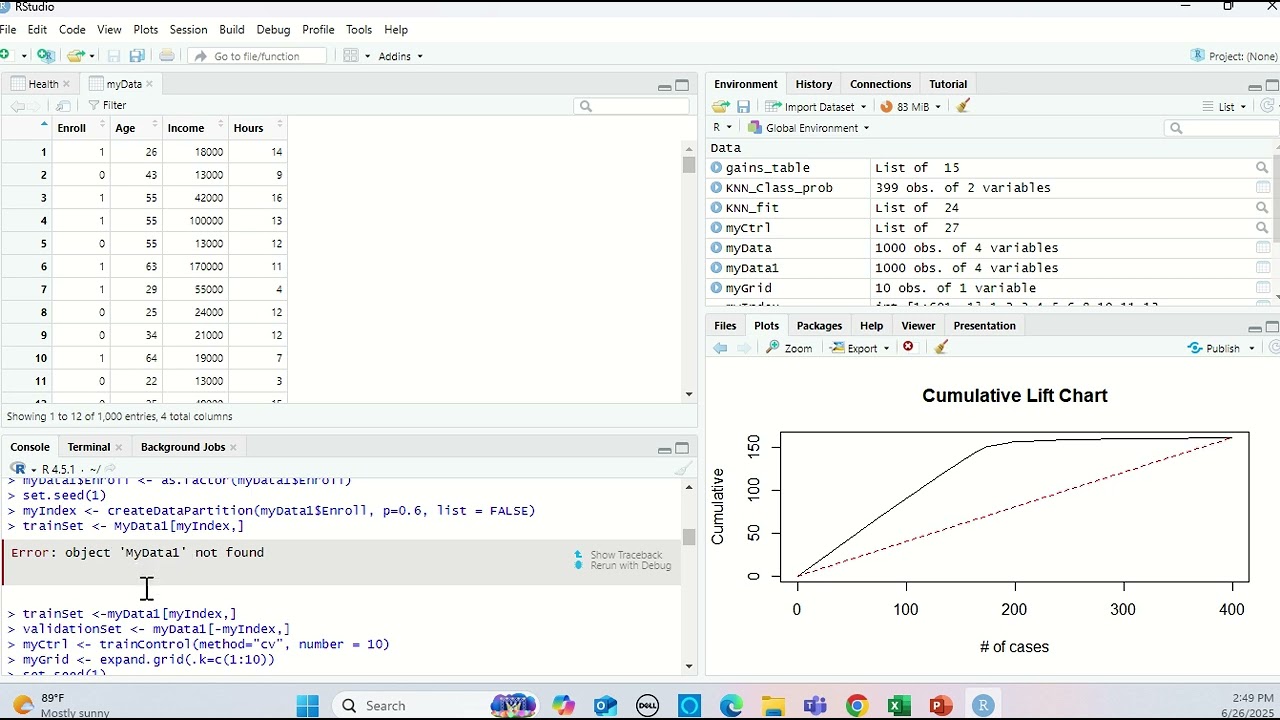Viewport: 1280px width, 720px height.
Task: Inspect KNN_fit with the magnifier icon
Action: [1262, 208]
